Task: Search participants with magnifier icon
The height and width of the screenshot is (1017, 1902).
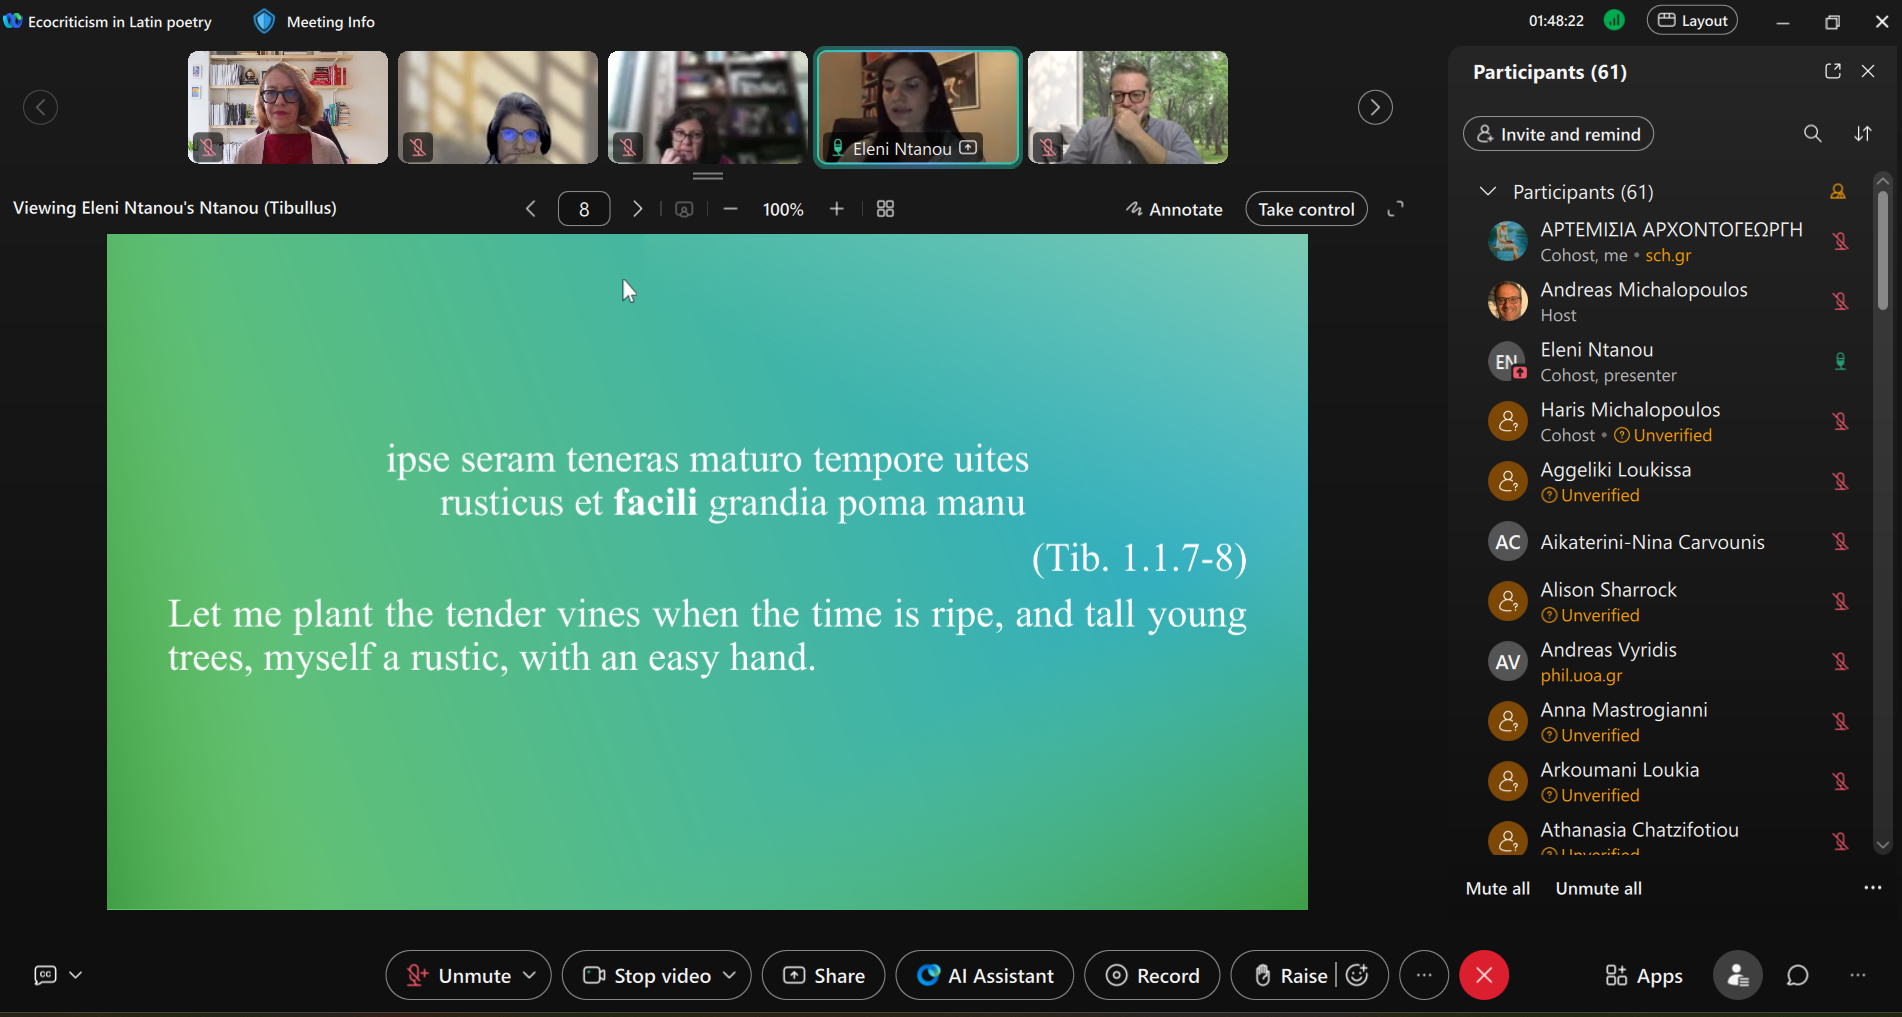Action: (x=1812, y=134)
